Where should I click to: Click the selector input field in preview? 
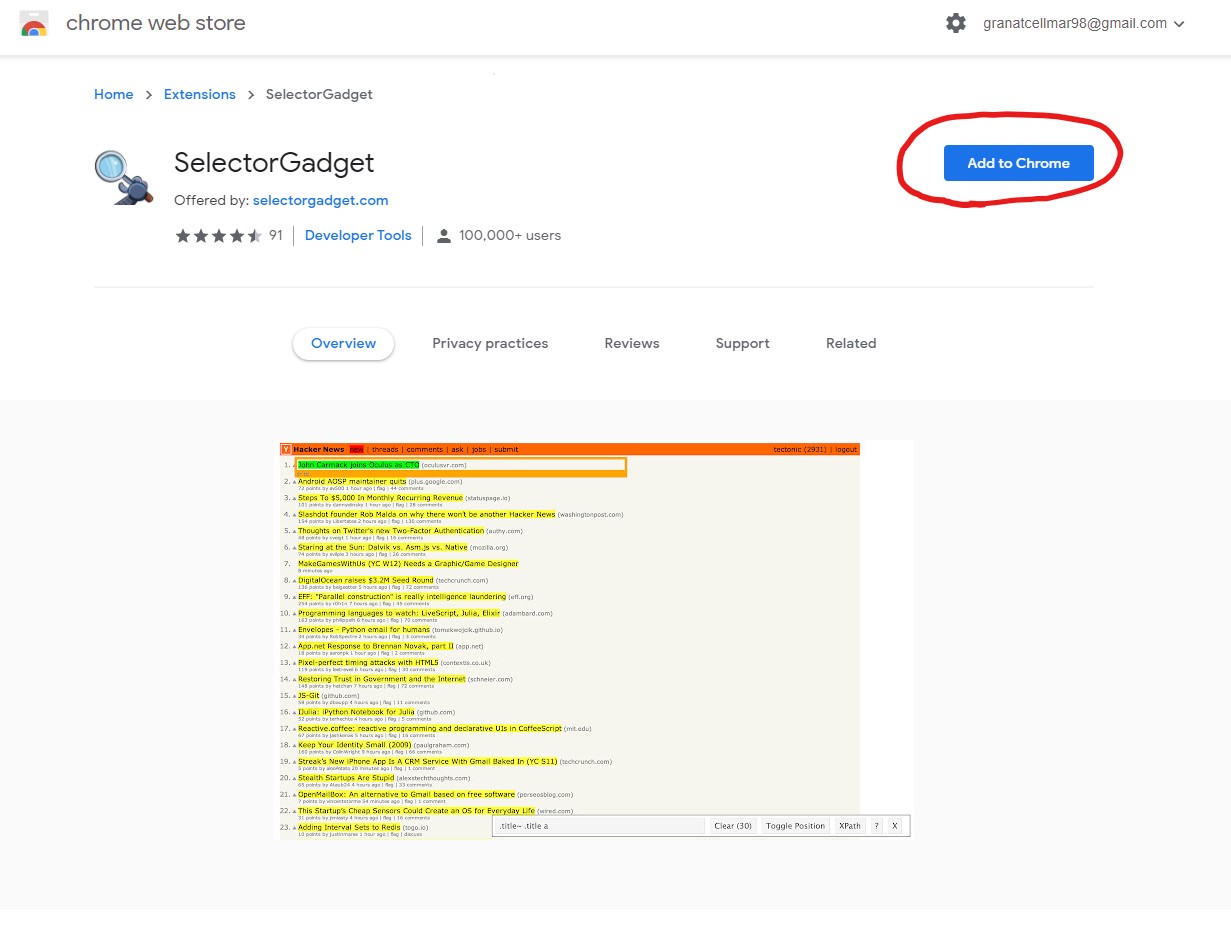(x=600, y=826)
